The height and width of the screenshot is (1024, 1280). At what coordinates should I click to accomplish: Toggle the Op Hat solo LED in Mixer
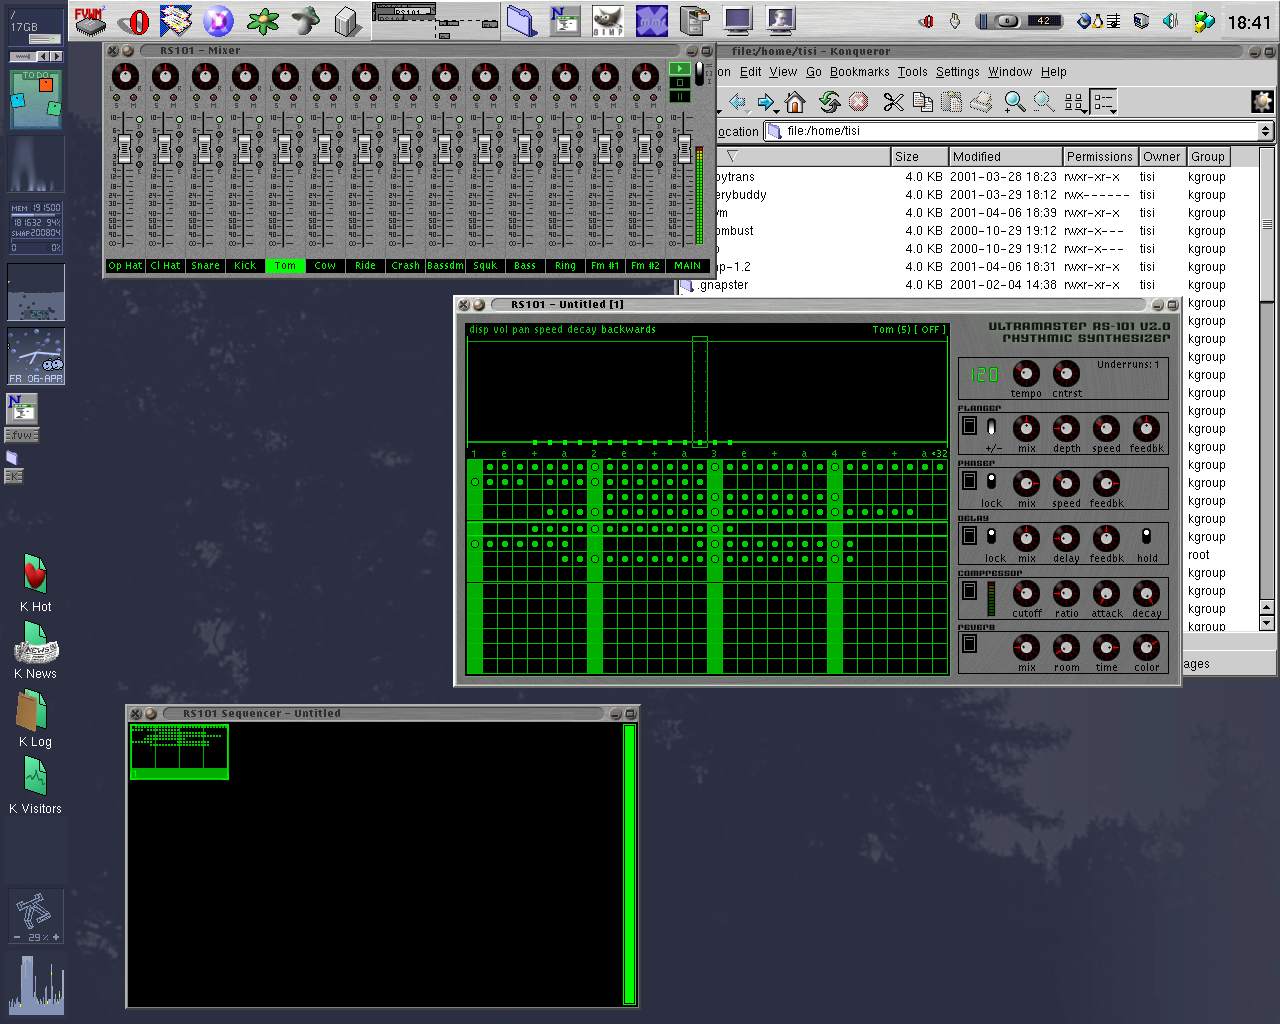point(116,99)
